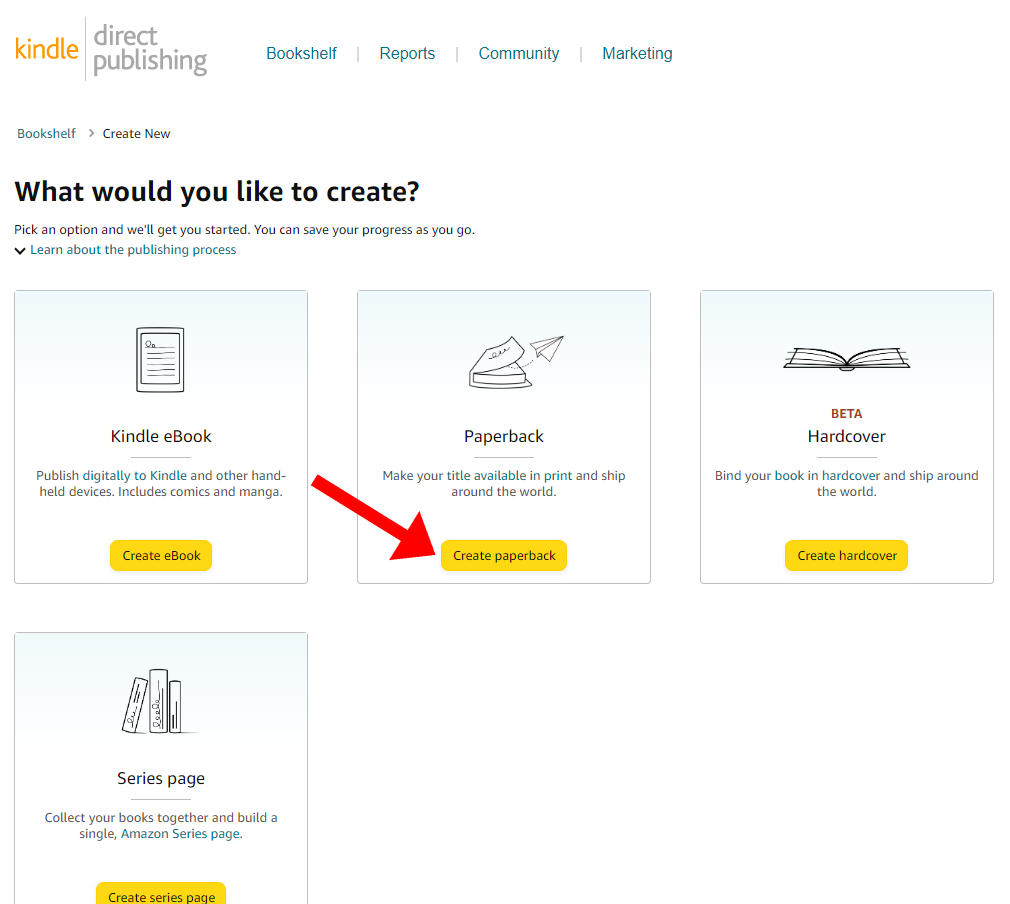The image size is (1010, 904).
Task: Click the Create hardcover button
Action: [846, 555]
